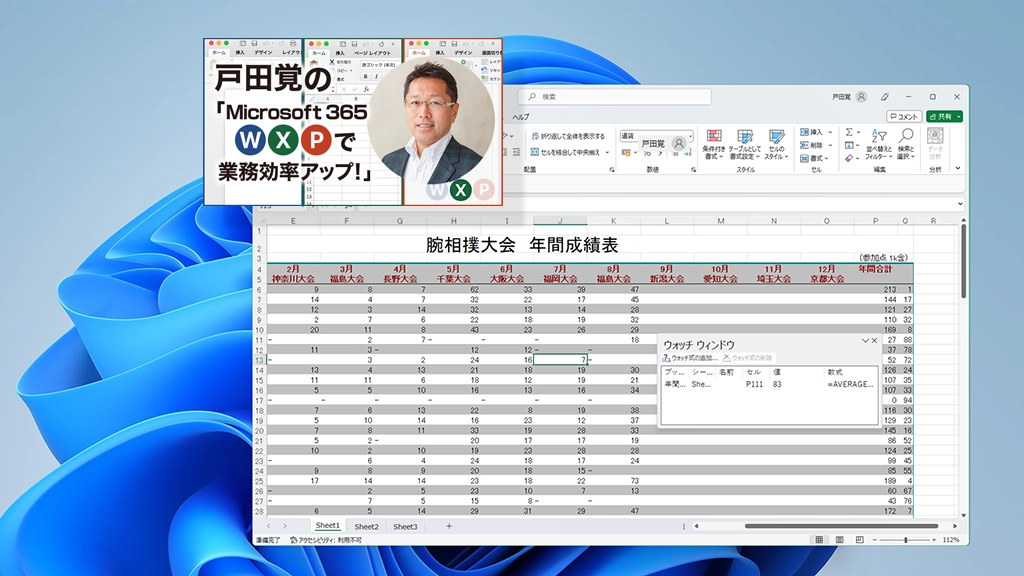Add a new sheet with the plus button
The image size is (1024, 576).
point(449,525)
